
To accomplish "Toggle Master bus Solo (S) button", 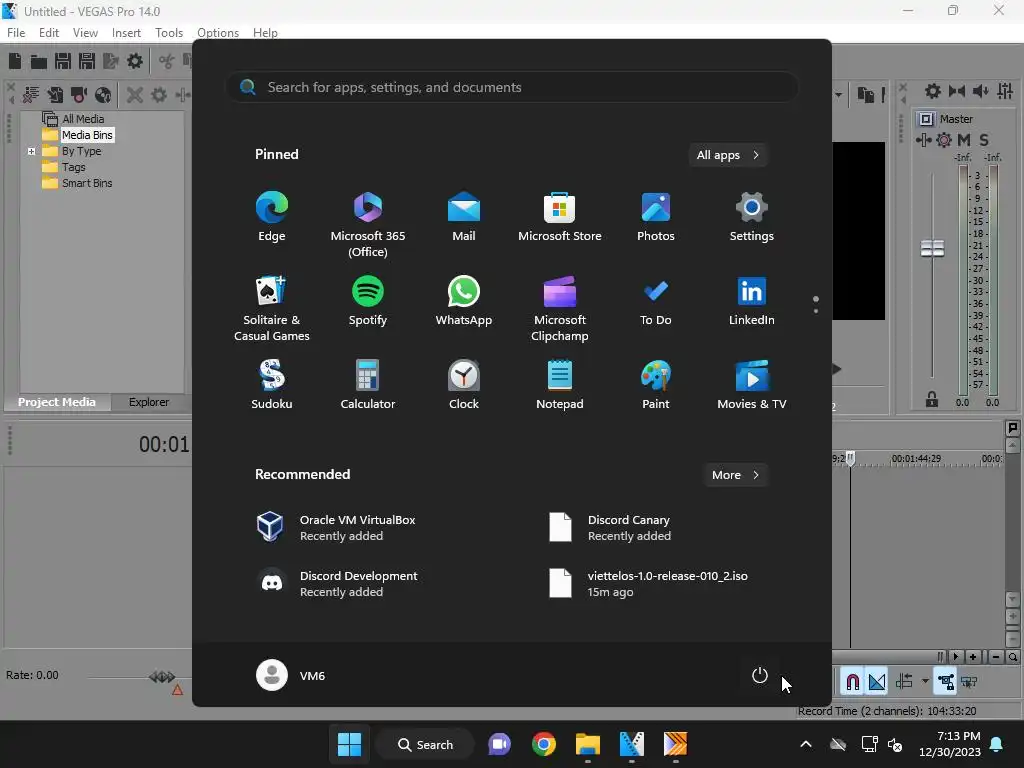I will [x=984, y=140].
